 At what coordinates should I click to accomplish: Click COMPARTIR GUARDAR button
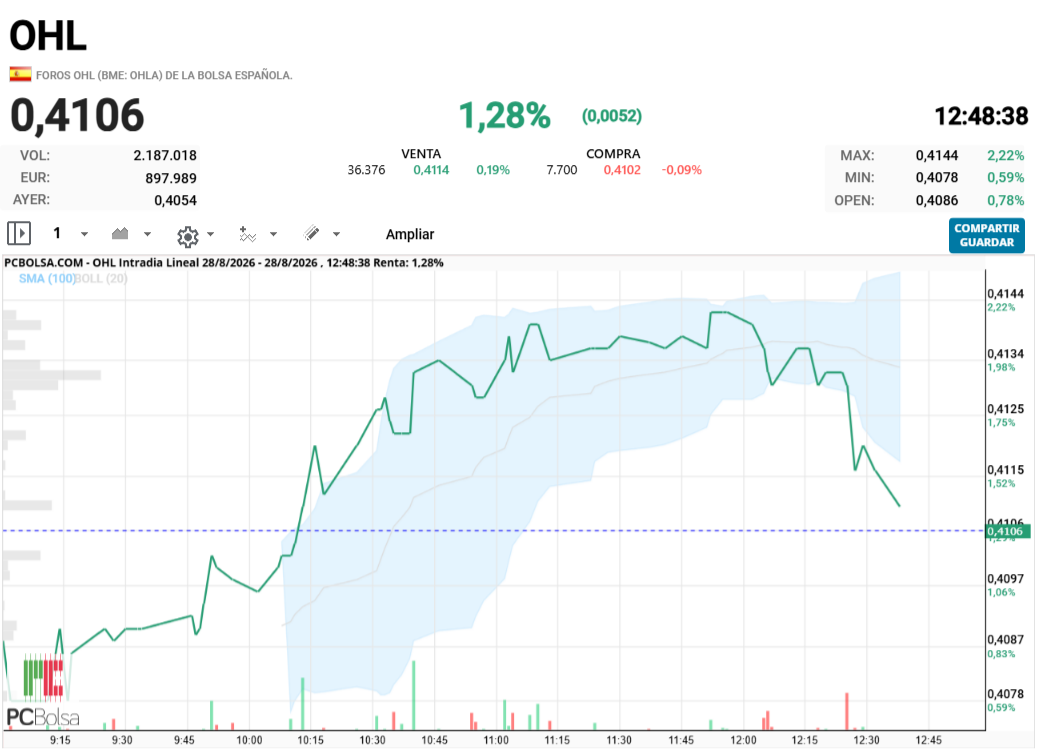[x=987, y=235]
